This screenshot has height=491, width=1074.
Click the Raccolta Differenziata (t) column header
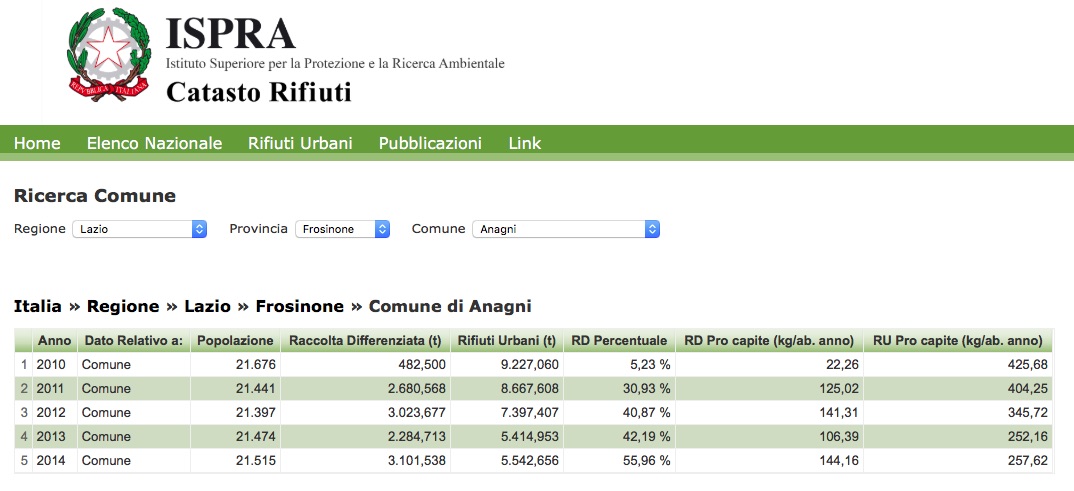tap(365, 341)
